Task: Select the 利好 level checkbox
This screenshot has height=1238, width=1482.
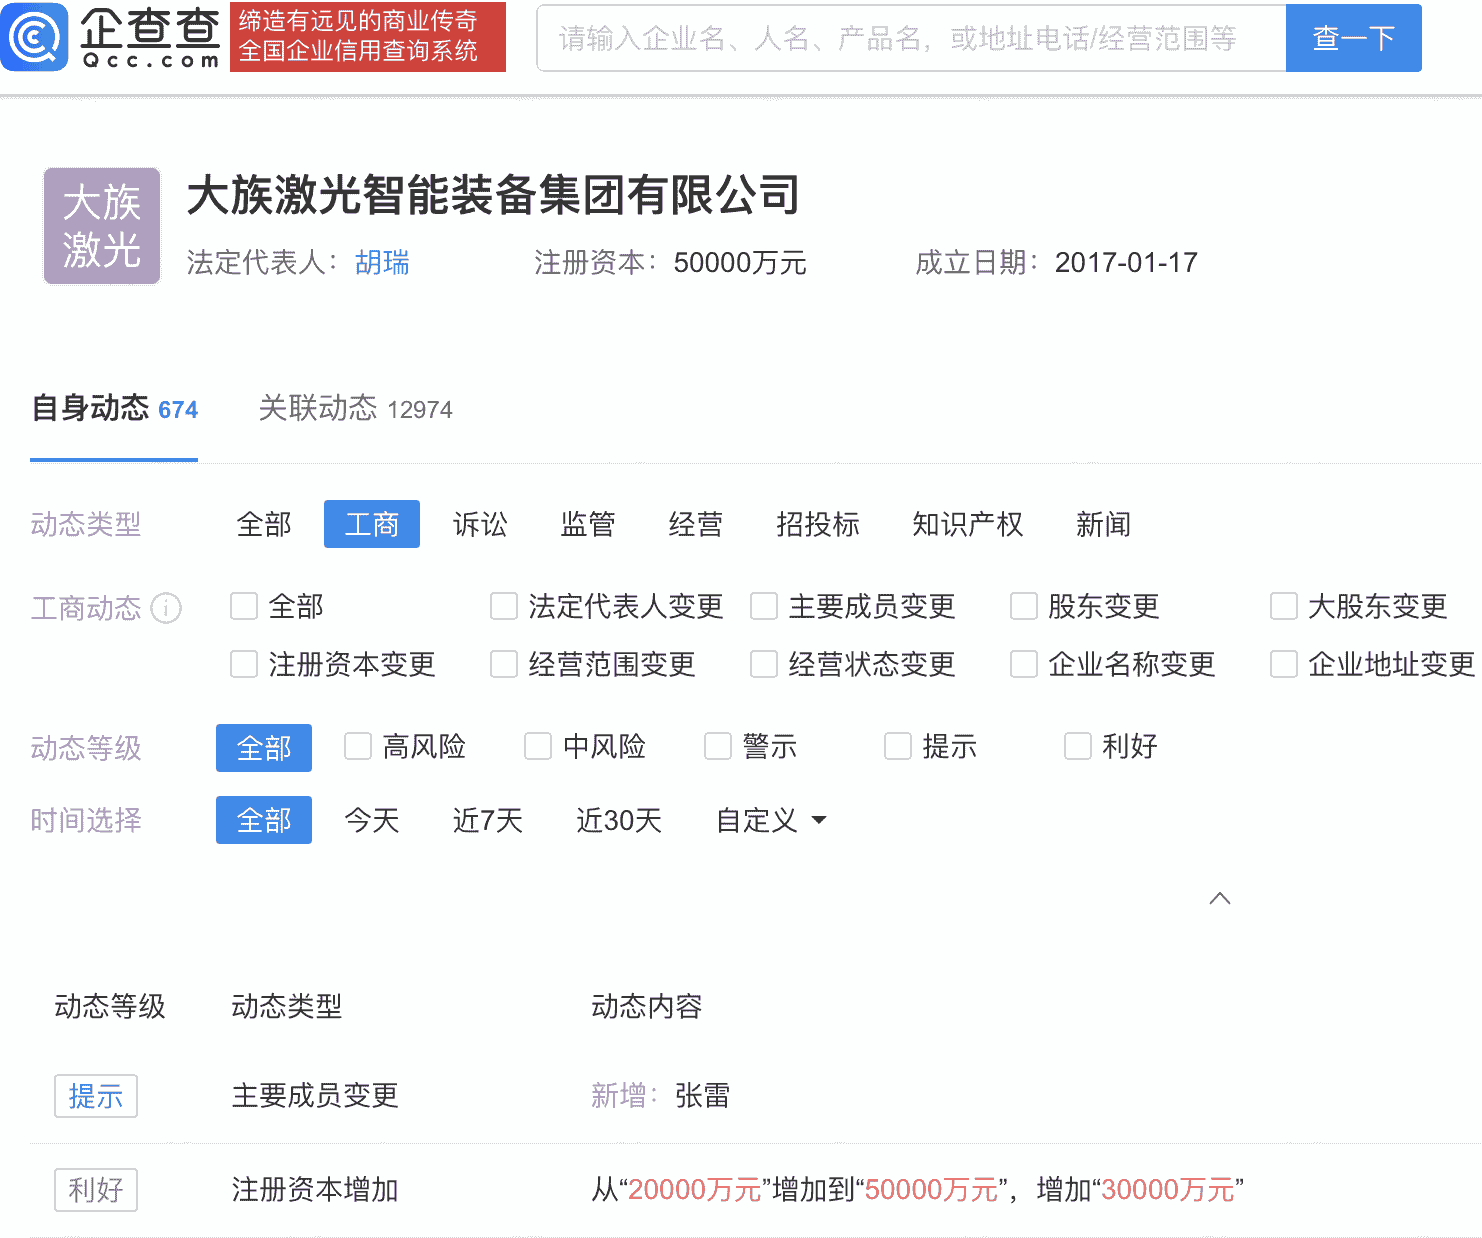Action: [1078, 746]
